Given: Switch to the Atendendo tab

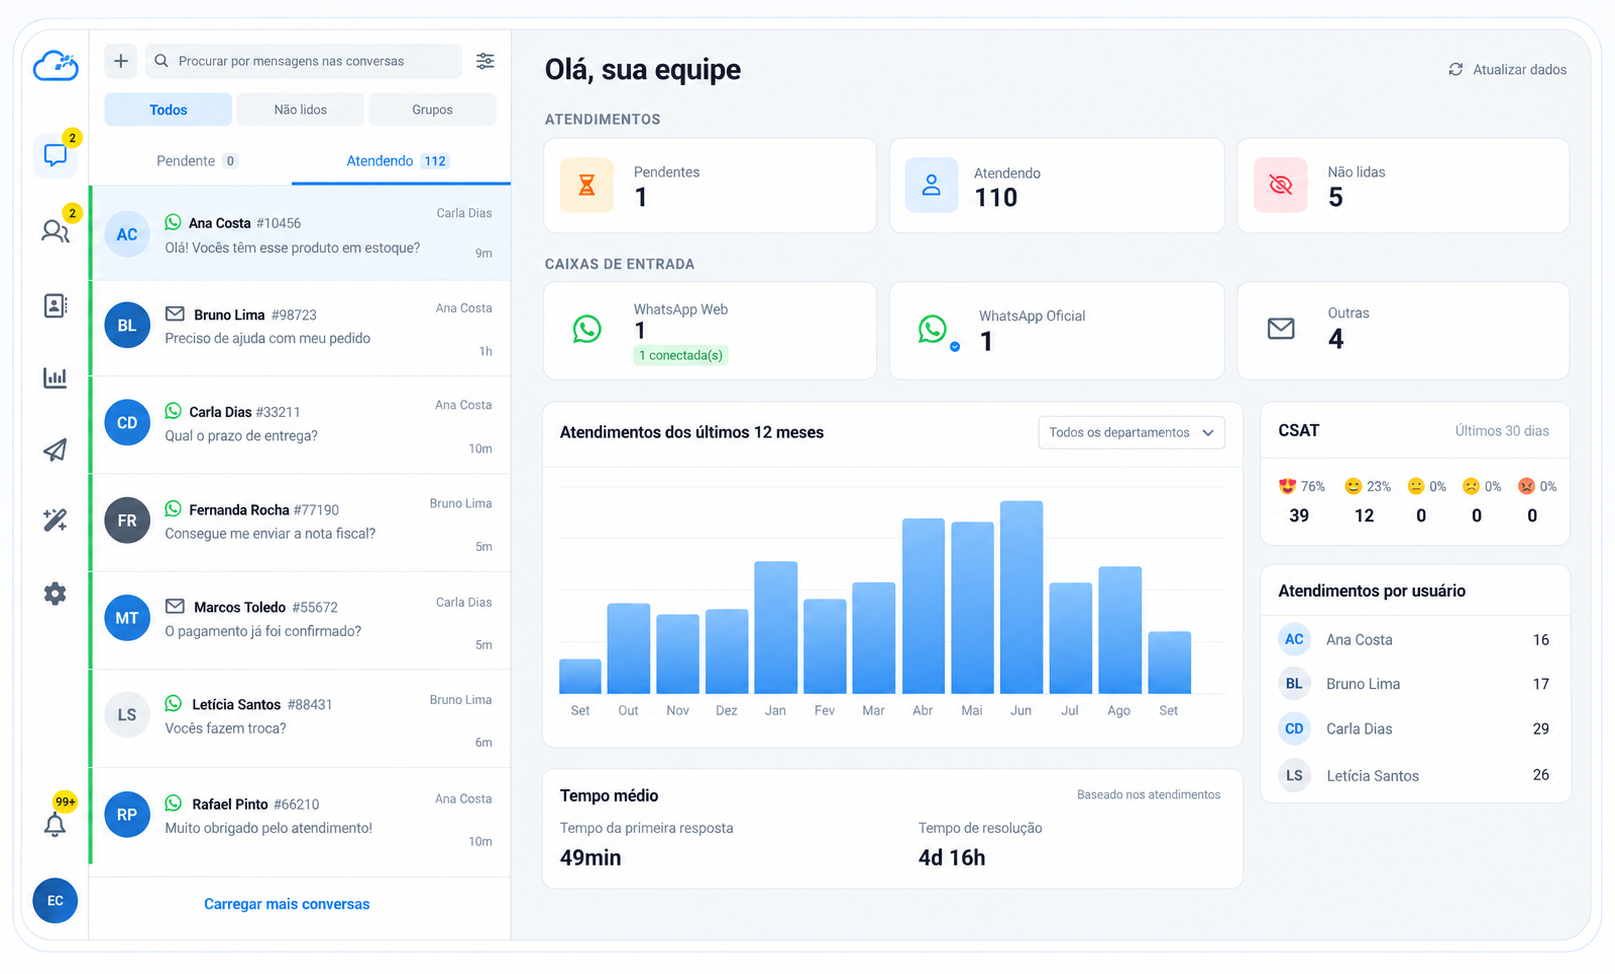Looking at the screenshot, I should [398, 161].
